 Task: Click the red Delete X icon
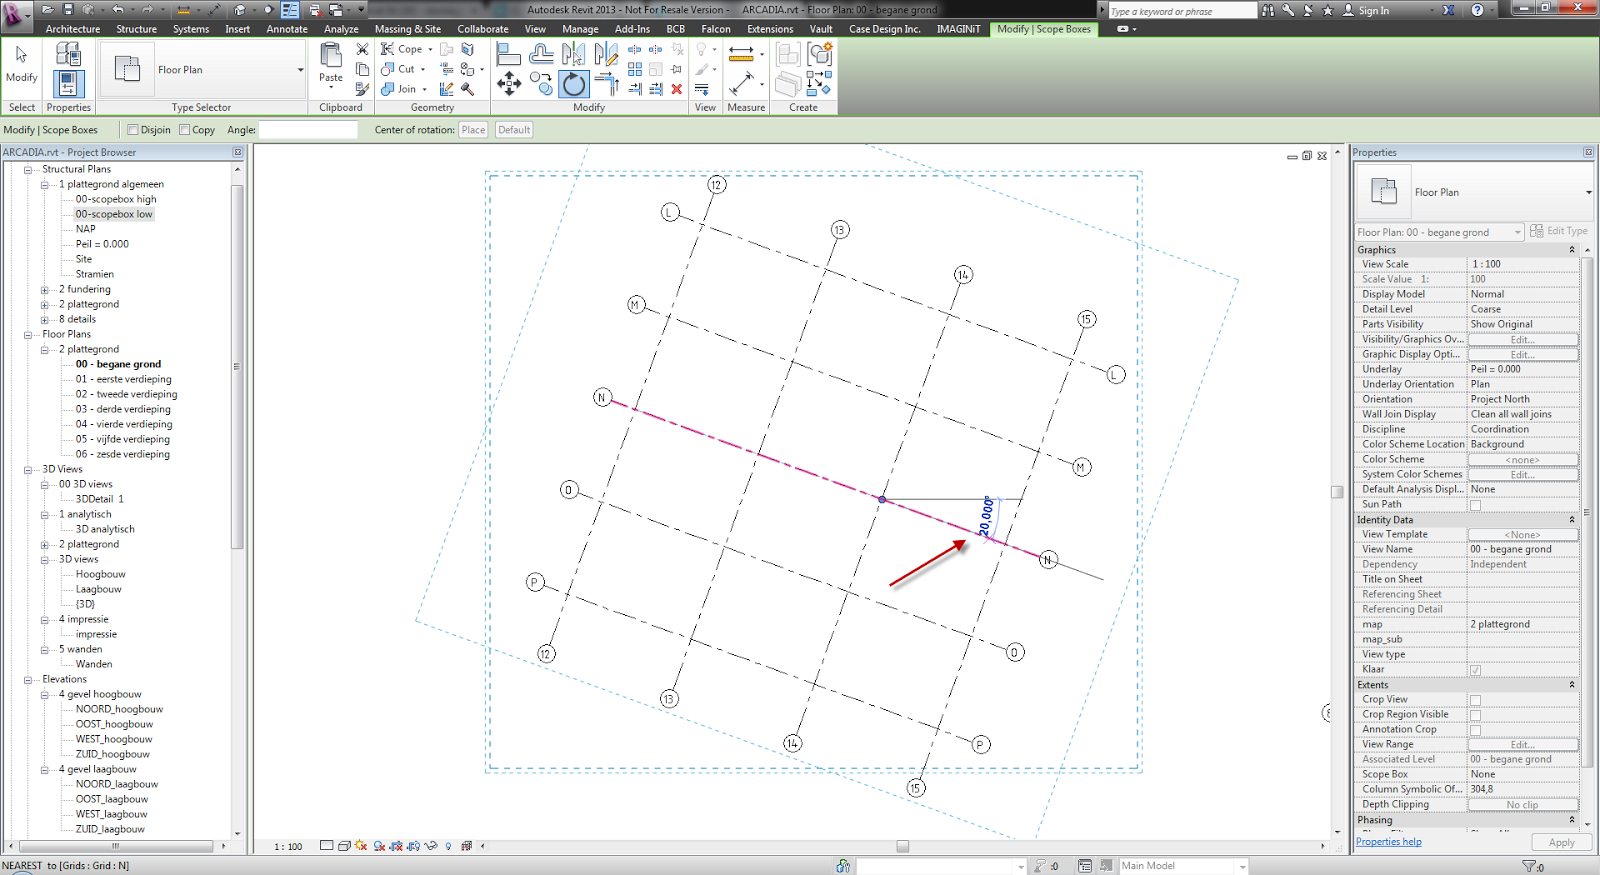point(677,89)
